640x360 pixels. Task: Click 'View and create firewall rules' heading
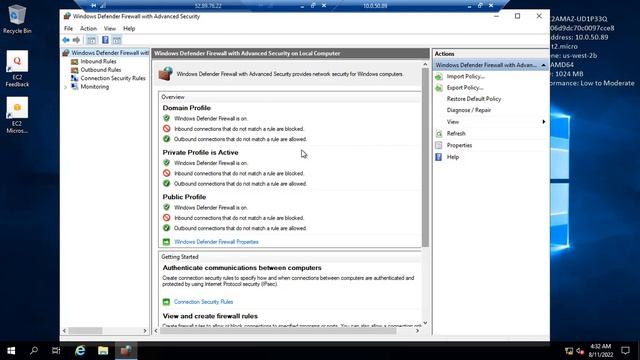click(x=210, y=316)
